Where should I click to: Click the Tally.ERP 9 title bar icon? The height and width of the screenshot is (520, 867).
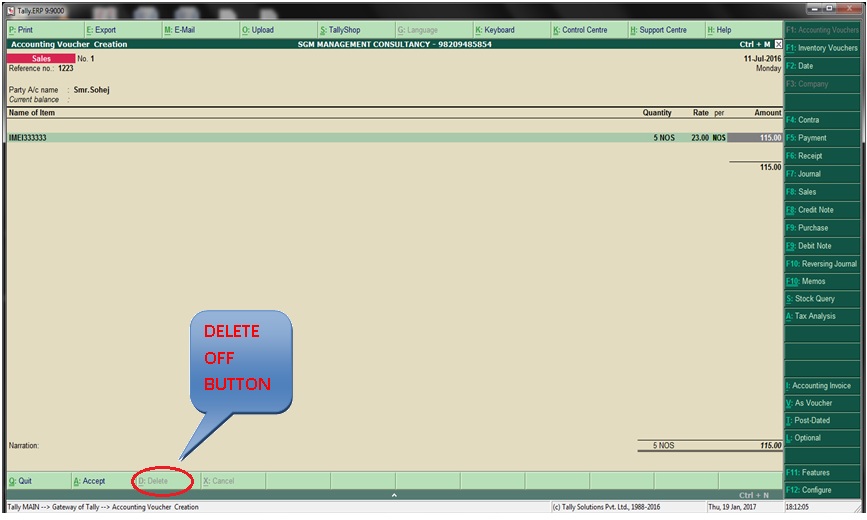click(11, 11)
